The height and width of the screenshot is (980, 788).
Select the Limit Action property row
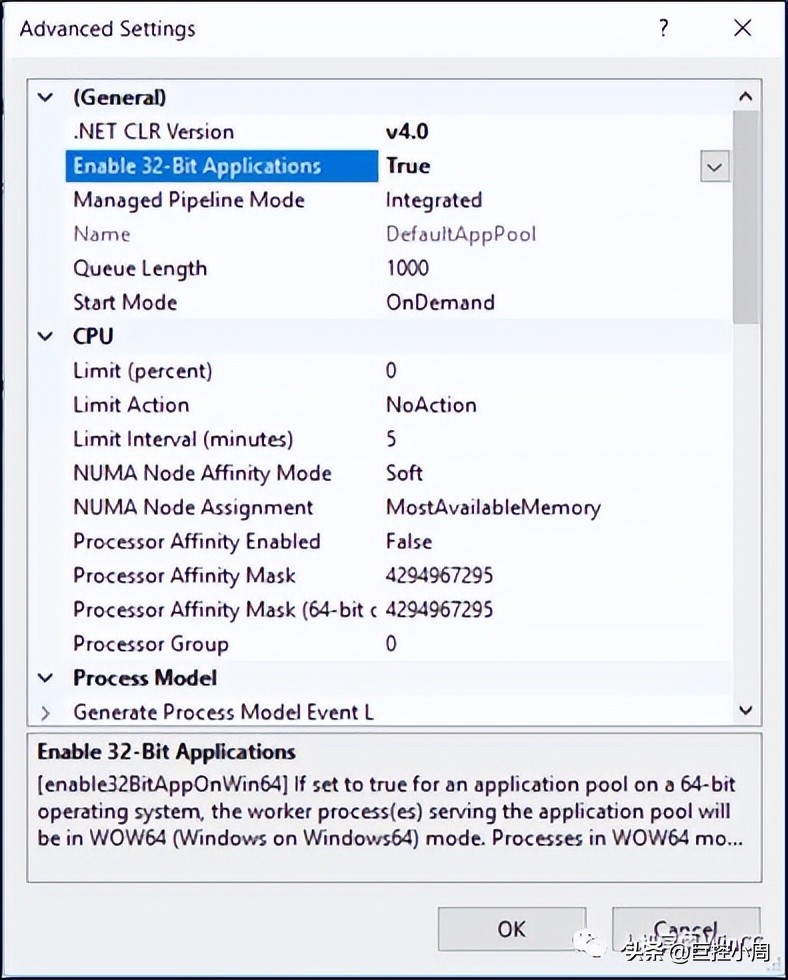[131, 405]
